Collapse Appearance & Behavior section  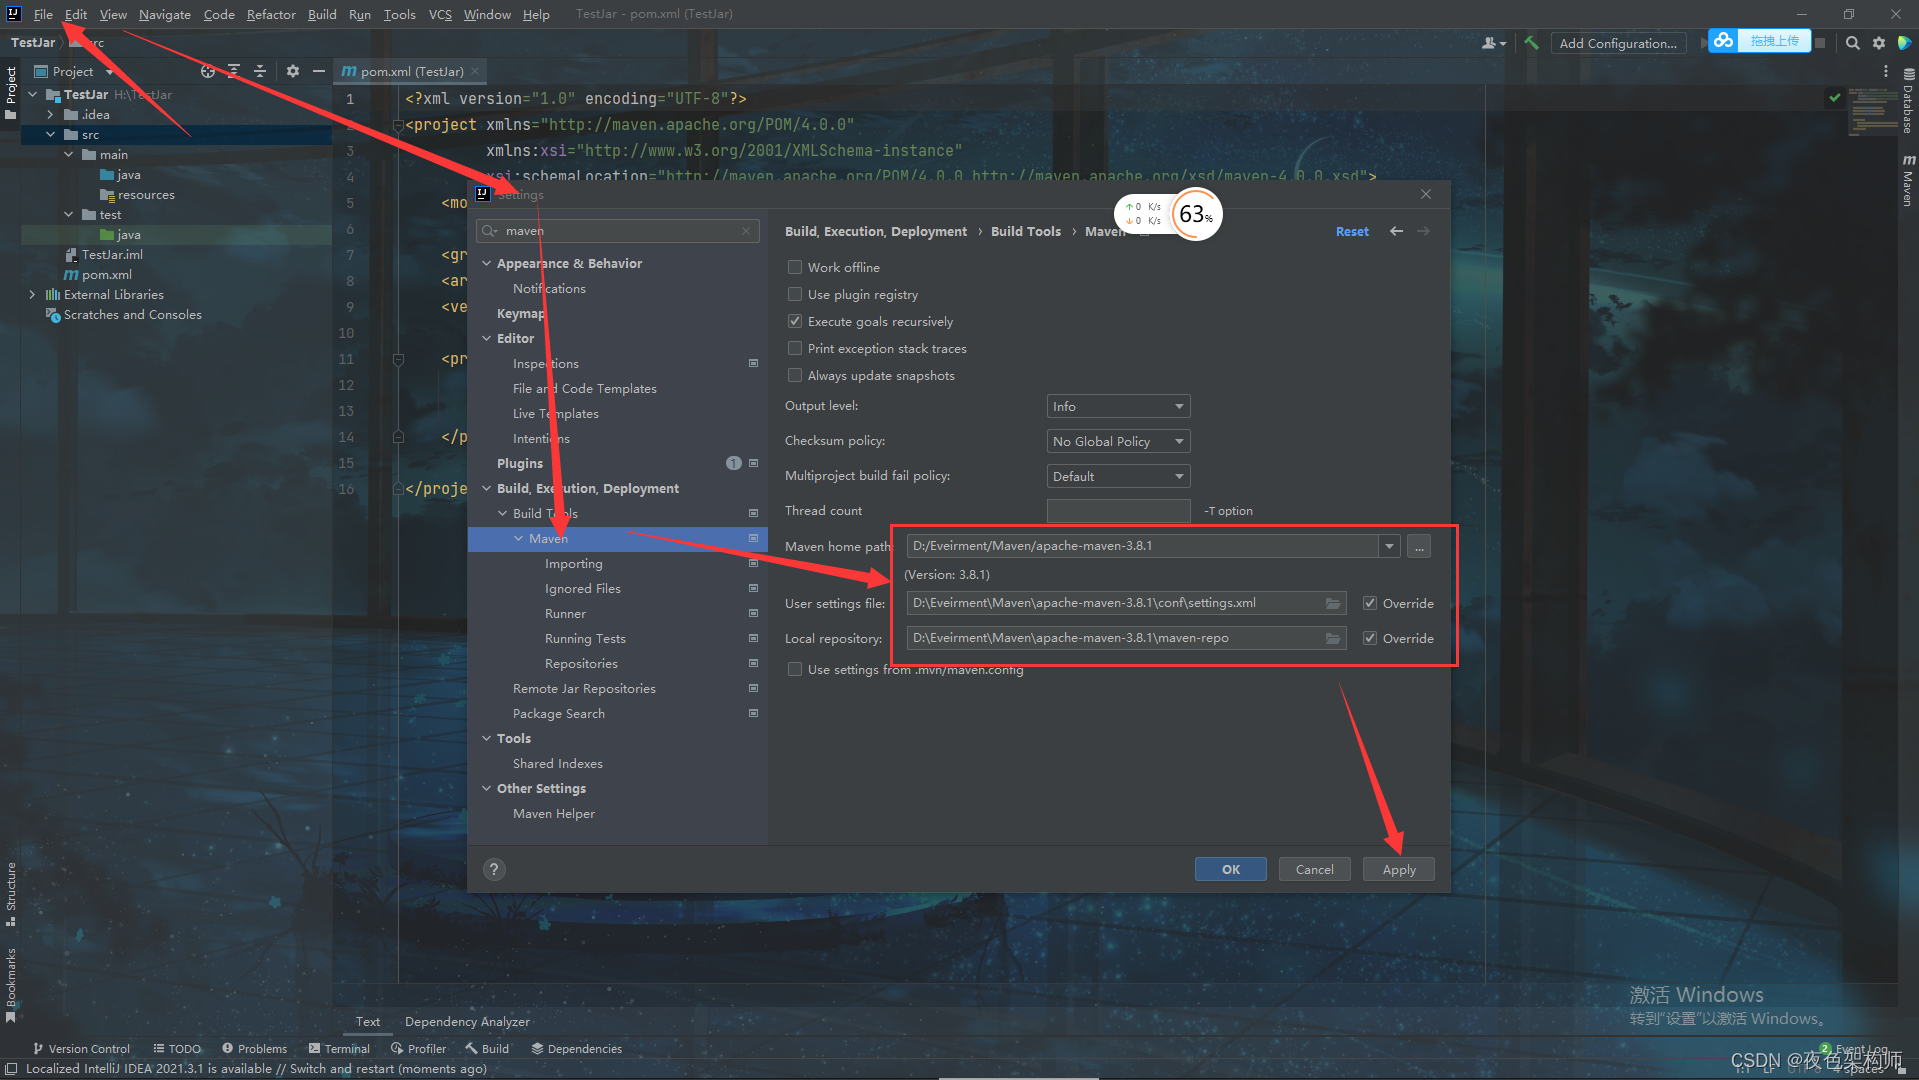[x=487, y=263]
